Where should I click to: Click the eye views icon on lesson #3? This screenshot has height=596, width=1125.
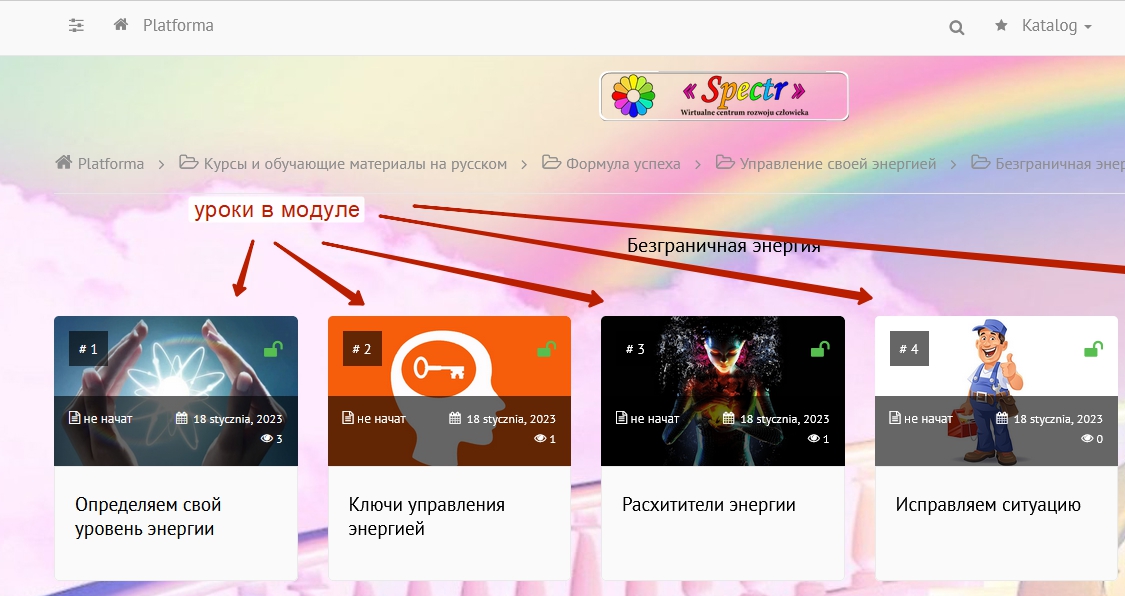[x=813, y=438]
